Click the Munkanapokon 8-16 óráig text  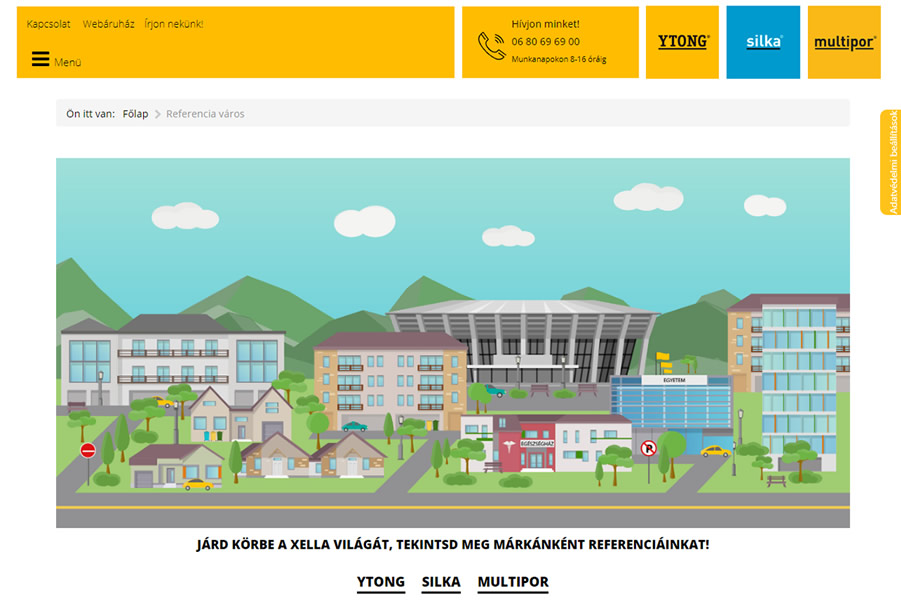pyautogui.click(x=559, y=59)
